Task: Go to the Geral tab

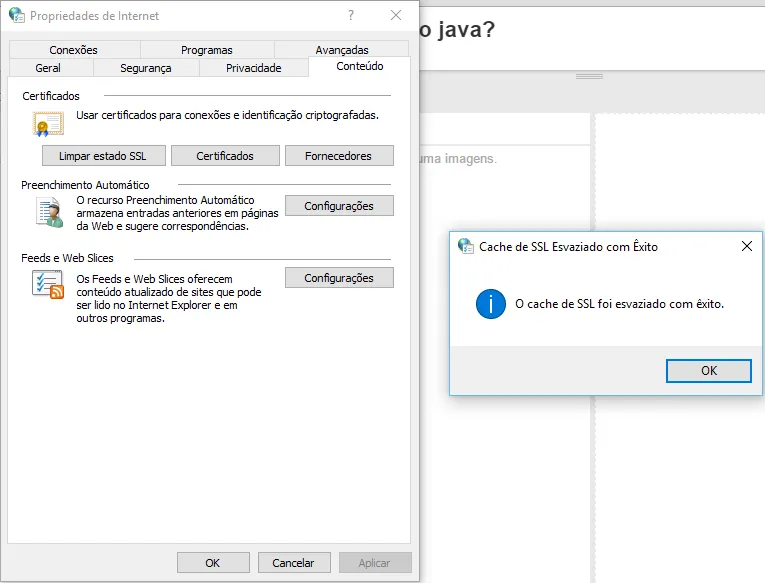Action: [x=48, y=68]
